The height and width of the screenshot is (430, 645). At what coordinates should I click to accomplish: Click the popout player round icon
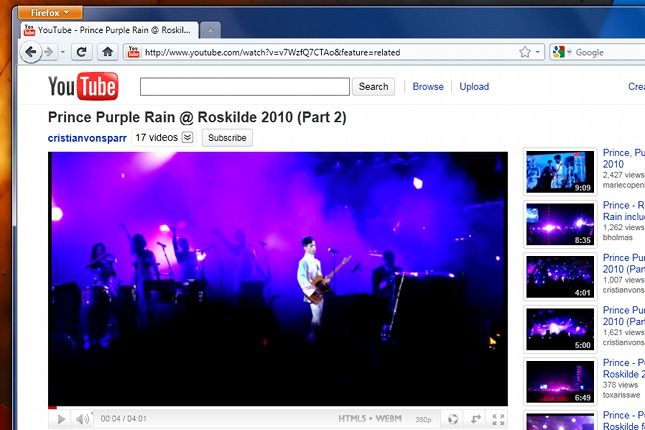(453, 419)
